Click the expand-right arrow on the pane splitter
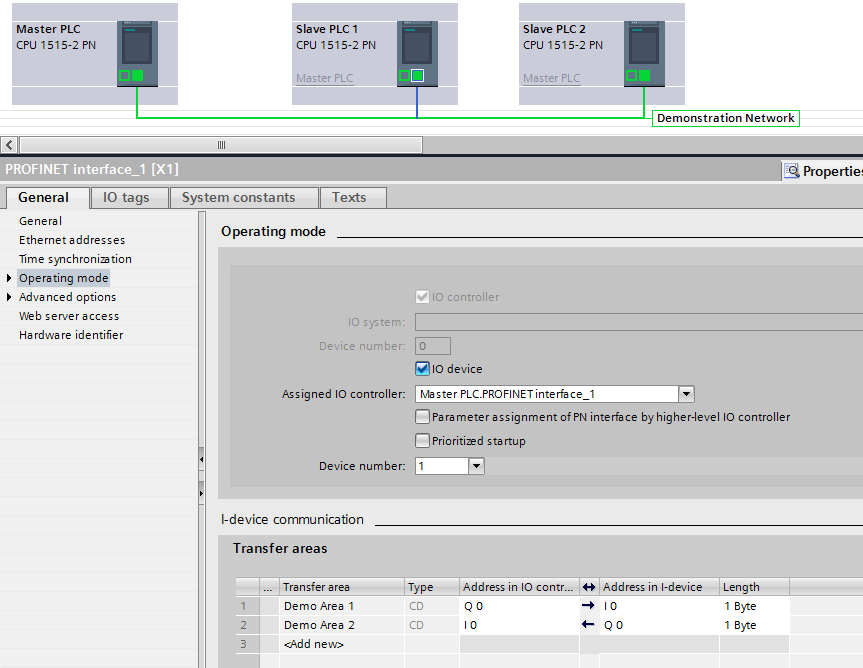This screenshot has width=863, height=668. coord(201,493)
